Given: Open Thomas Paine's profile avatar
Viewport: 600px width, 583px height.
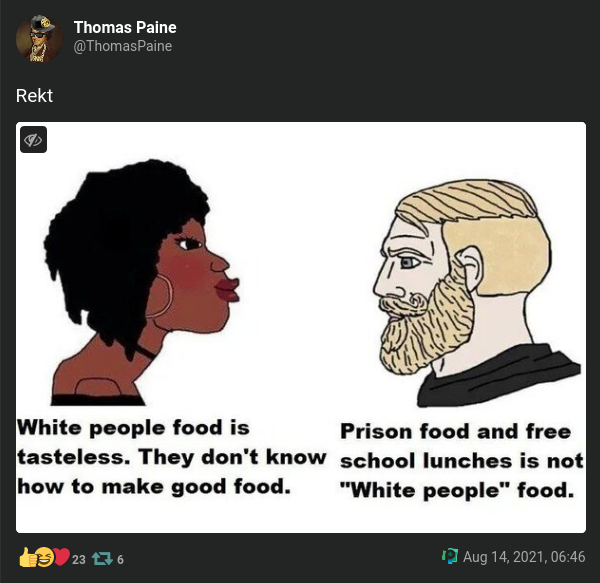Looking at the screenshot, I should coord(39,39).
